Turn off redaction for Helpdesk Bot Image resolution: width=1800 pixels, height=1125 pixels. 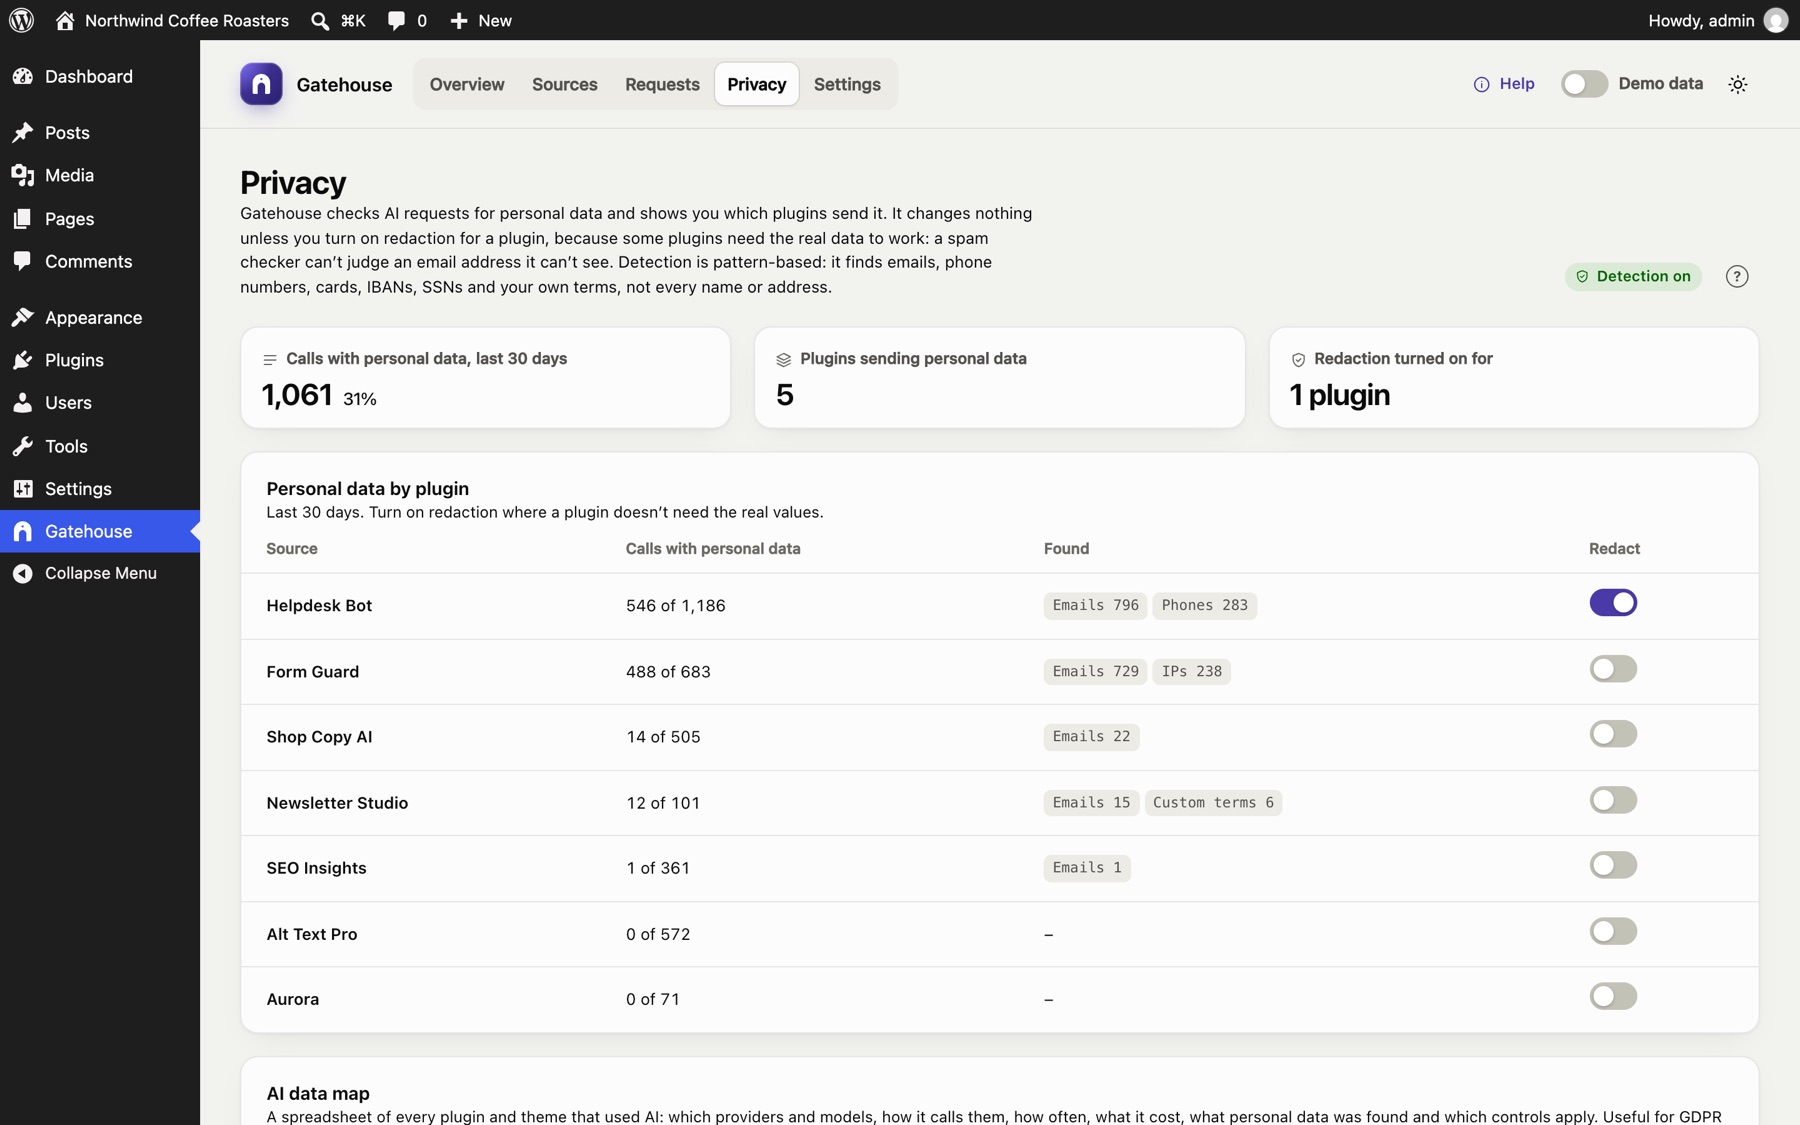1613,603
